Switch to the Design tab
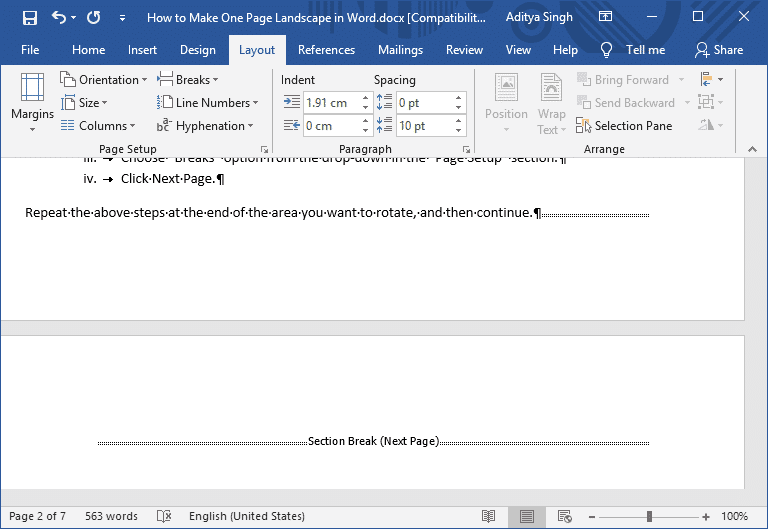 click(x=197, y=50)
